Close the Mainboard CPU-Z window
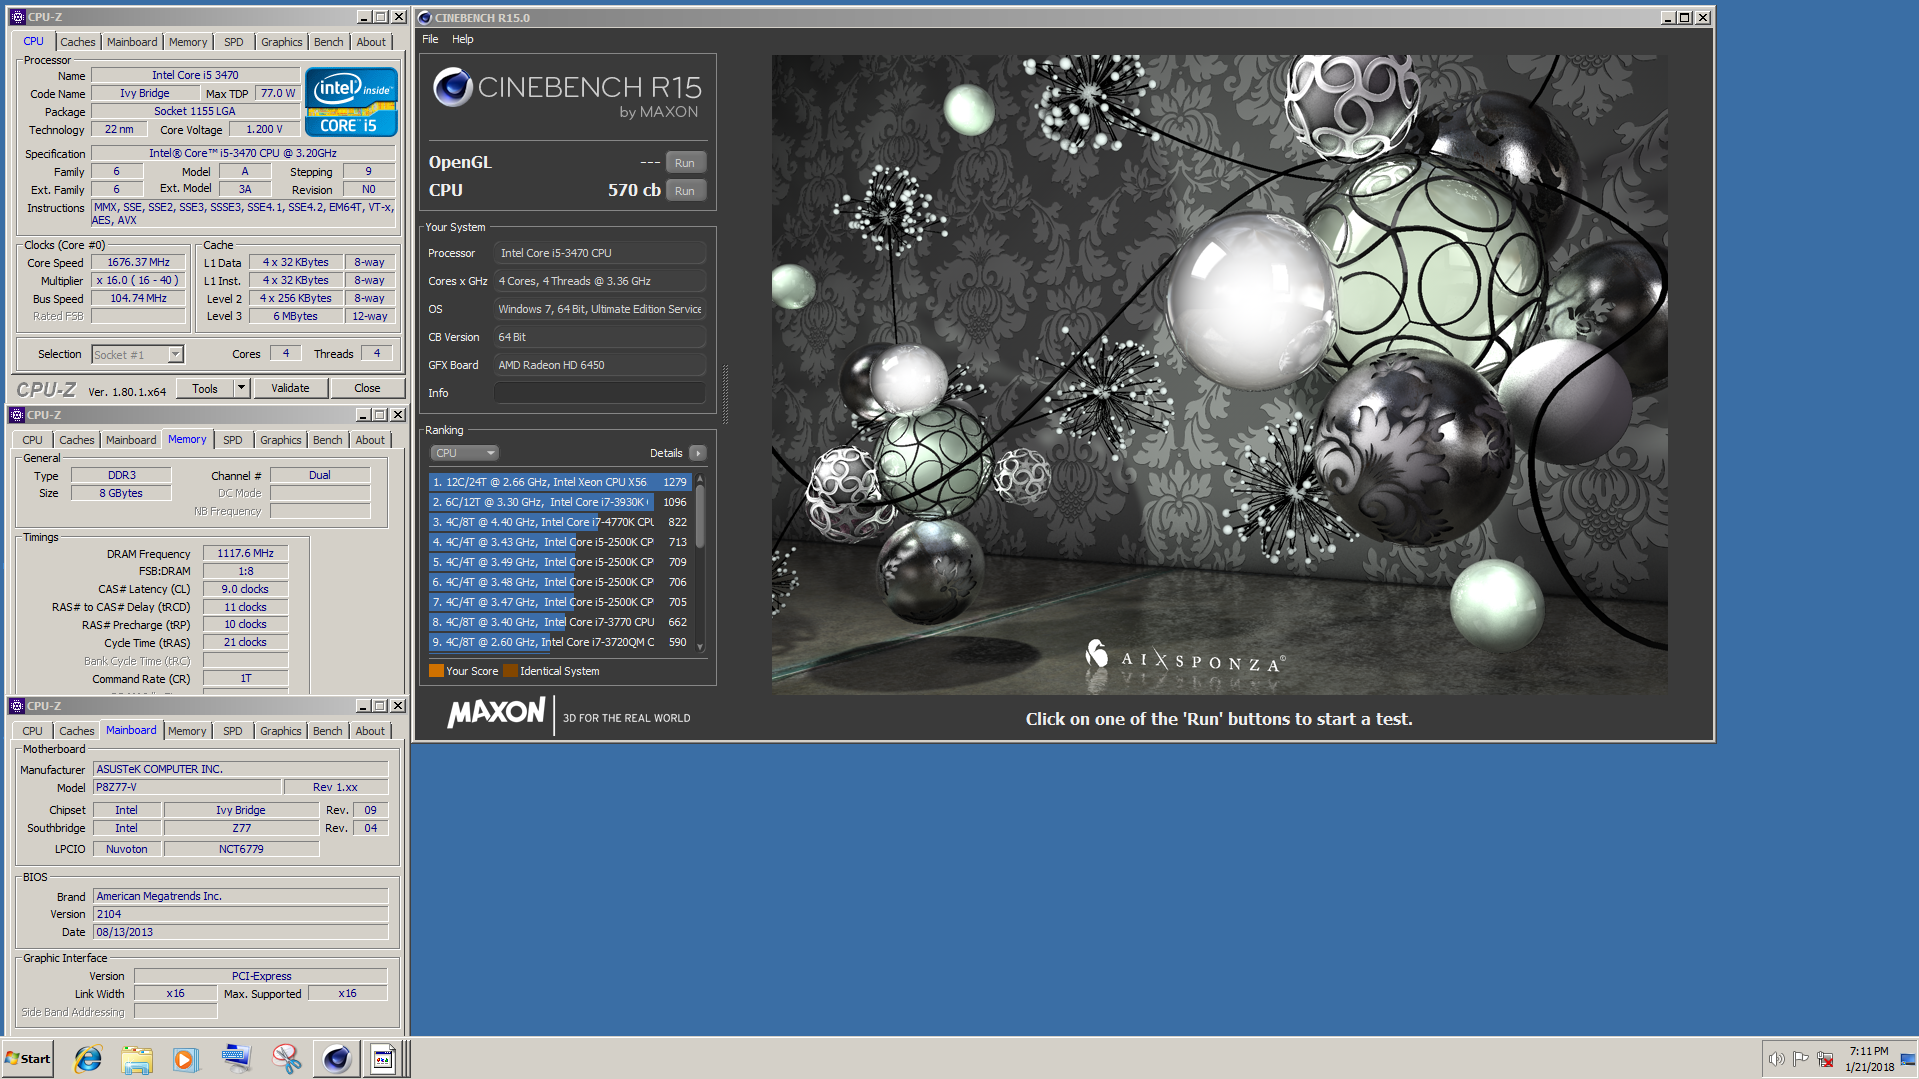The height and width of the screenshot is (1079, 1919). click(397, 706)
